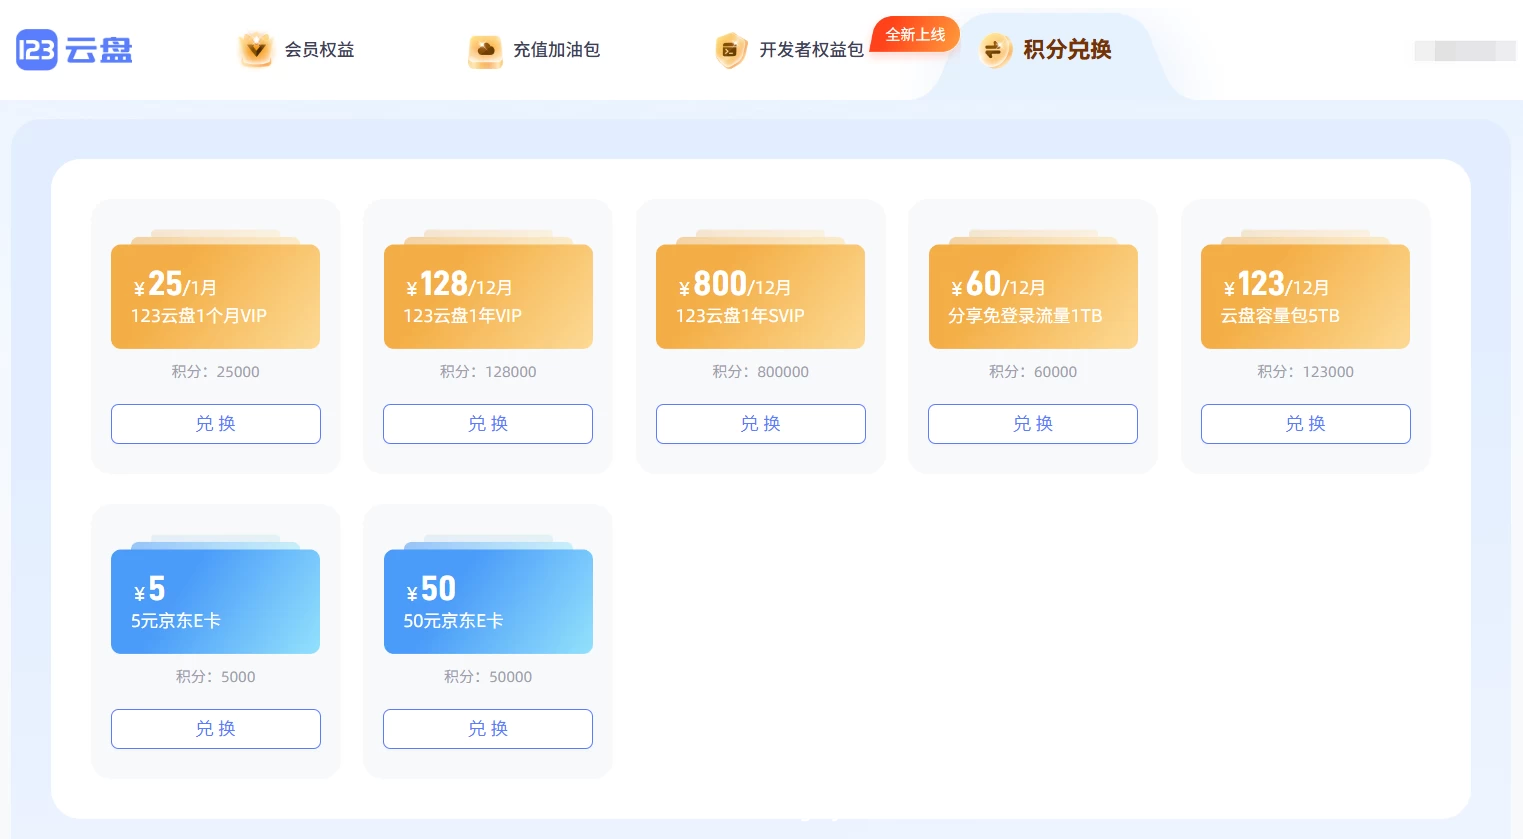Click the 充值加油包 cloud icon
This screenshot has height=839, width=1523.
[x=485, y=50]
